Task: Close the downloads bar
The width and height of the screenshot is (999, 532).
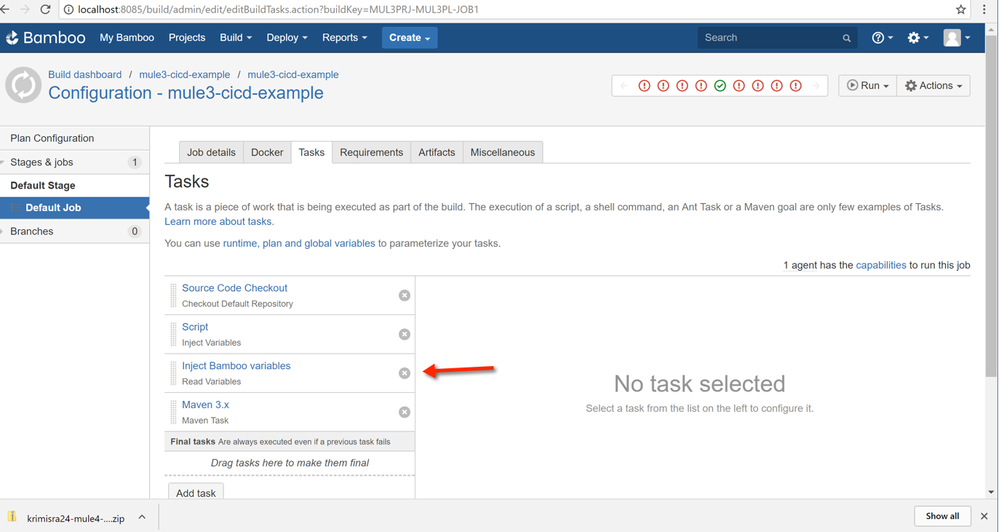Action: tap(984, 516)
